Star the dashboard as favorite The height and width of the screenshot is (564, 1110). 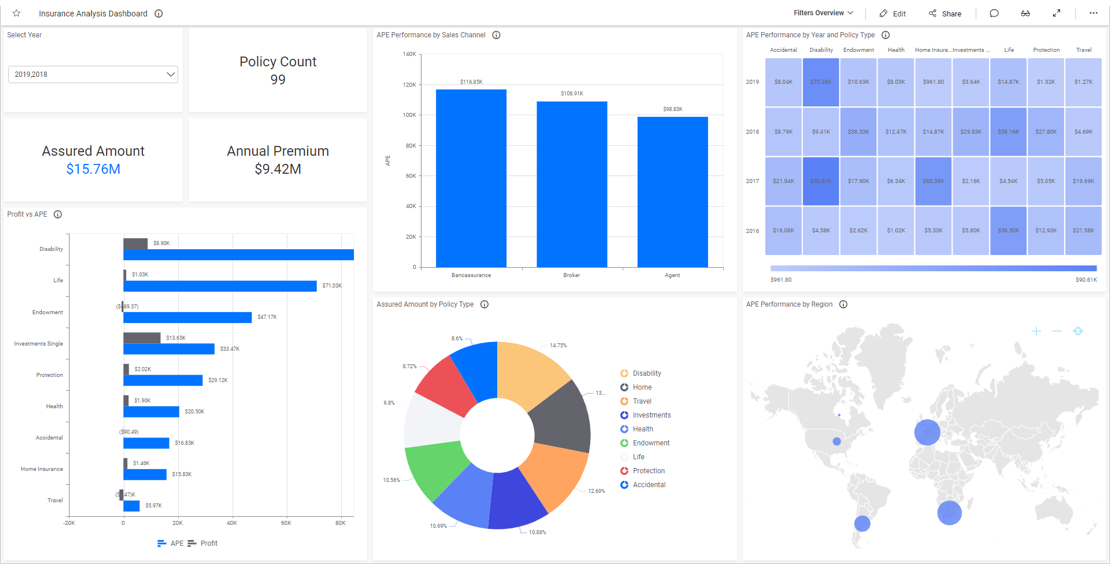(16, 14)
